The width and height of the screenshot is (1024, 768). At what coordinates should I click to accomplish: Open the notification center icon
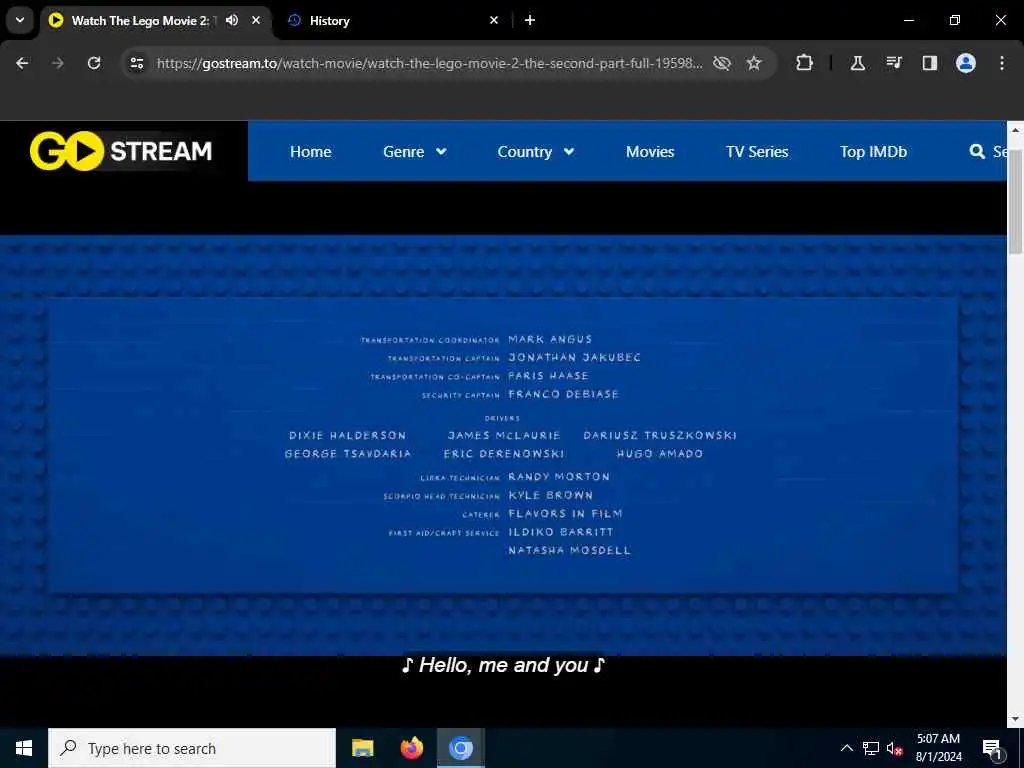[992, 749]
